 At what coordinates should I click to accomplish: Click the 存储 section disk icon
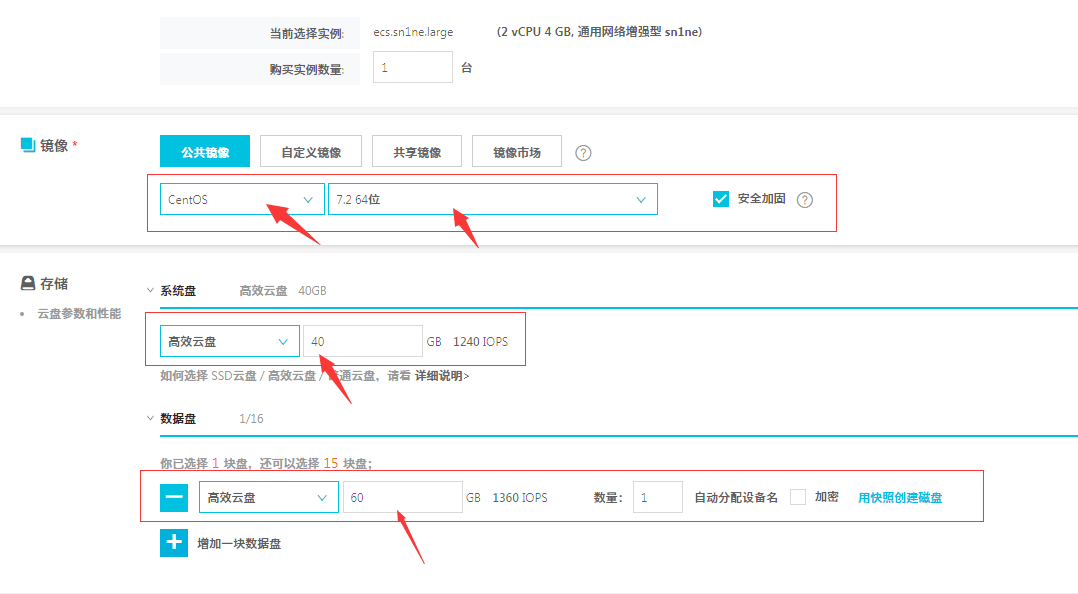tap(28, 284)
